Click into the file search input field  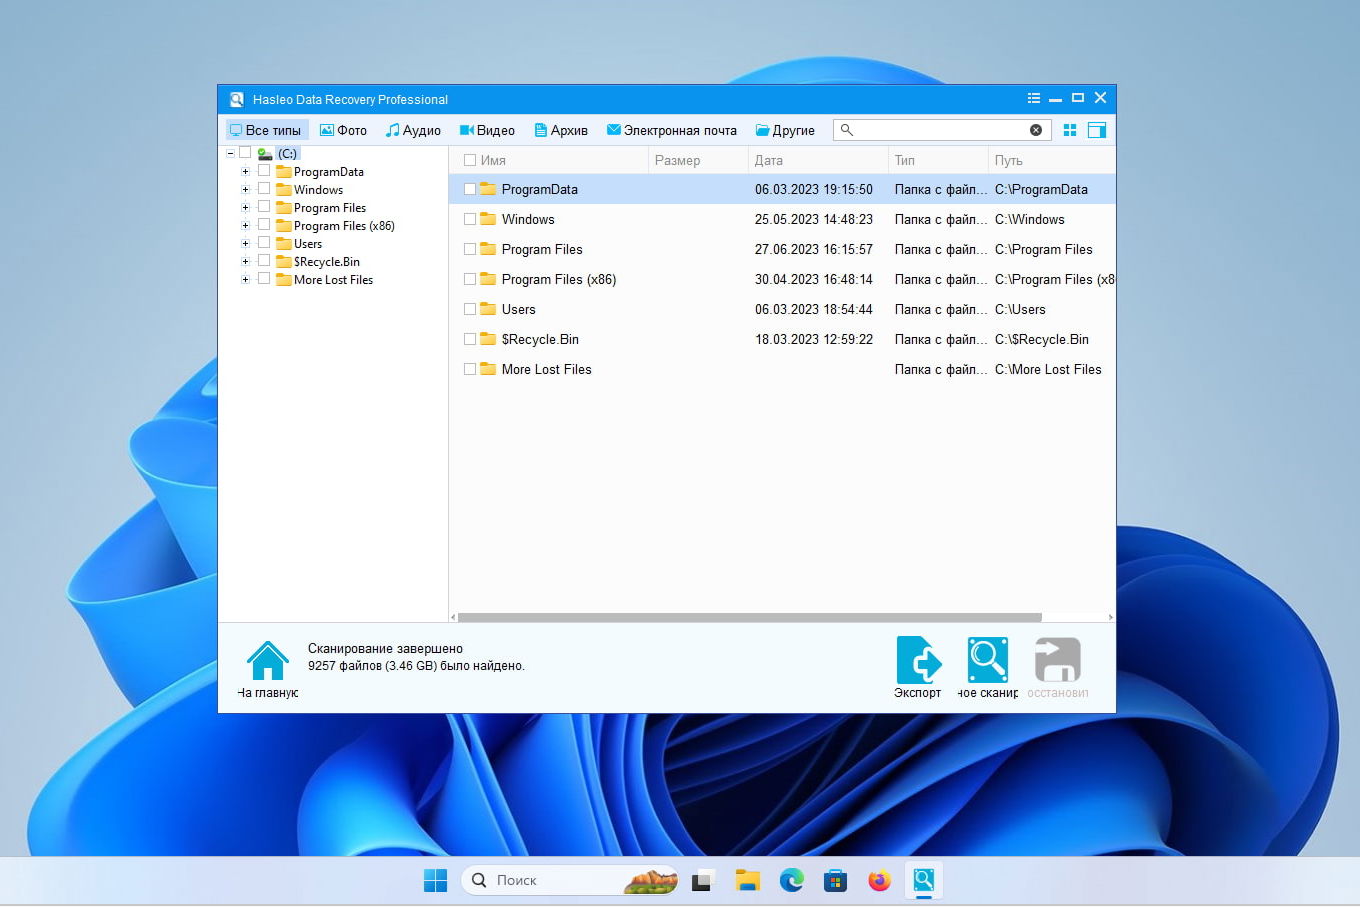940,130
